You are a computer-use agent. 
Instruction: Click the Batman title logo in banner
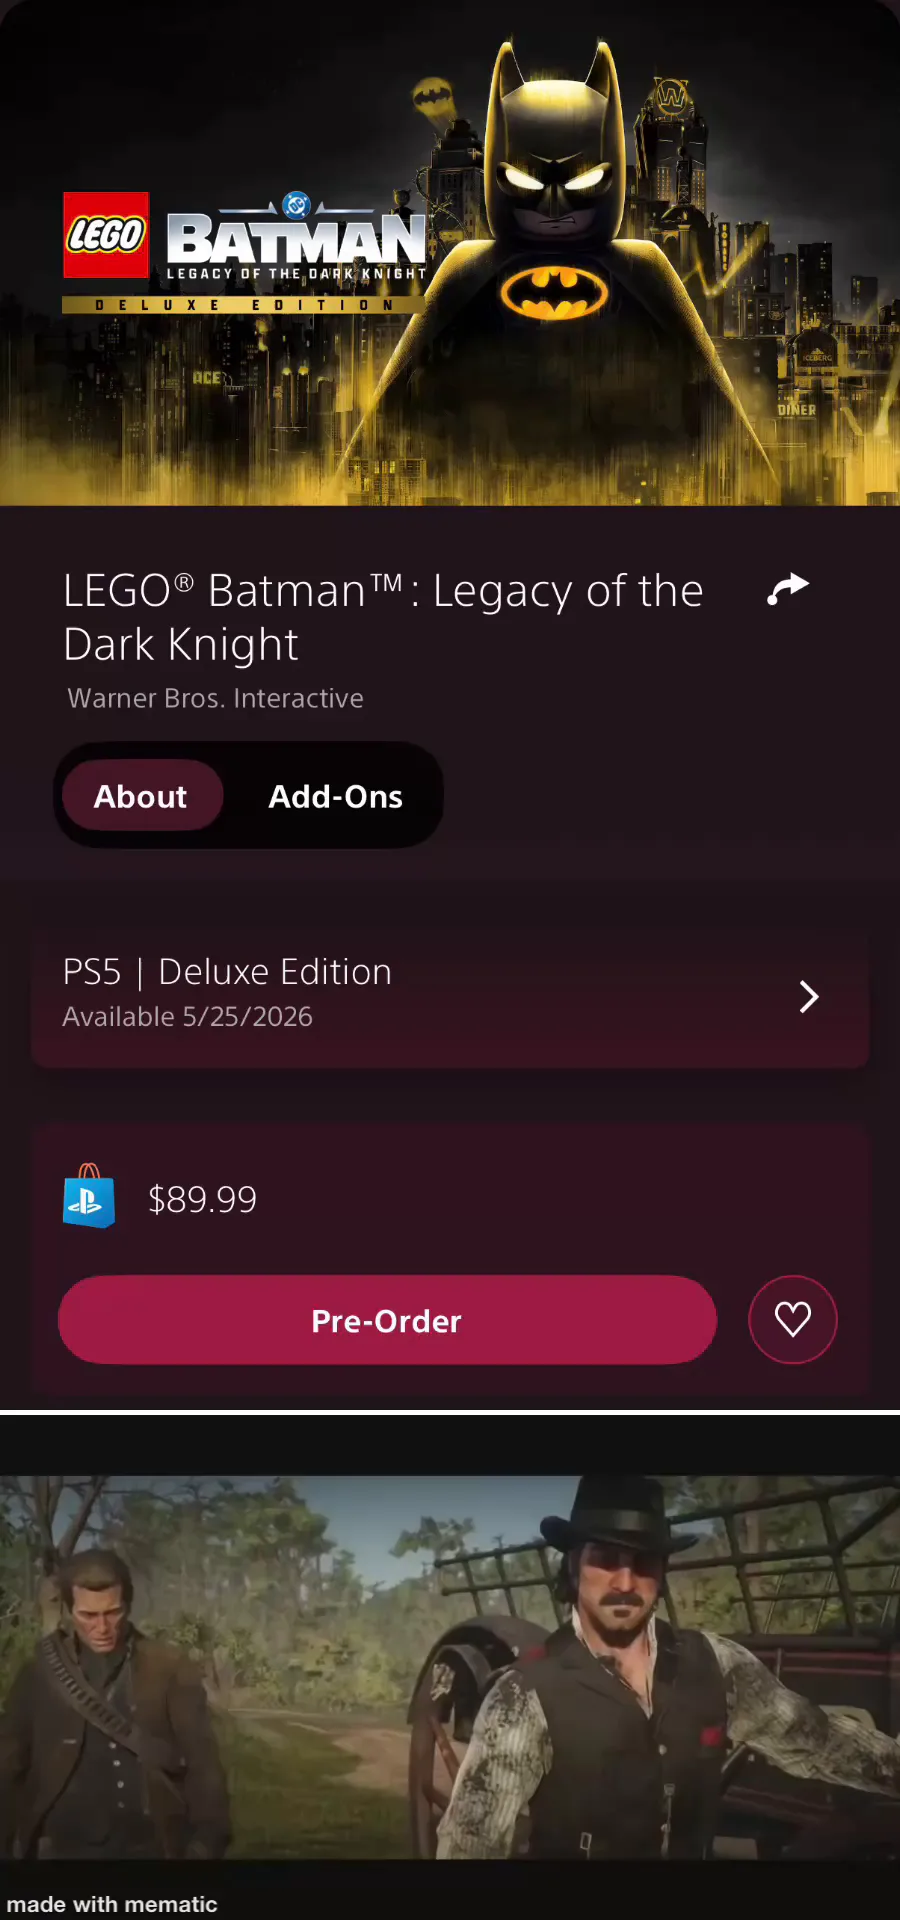[296, 240]
